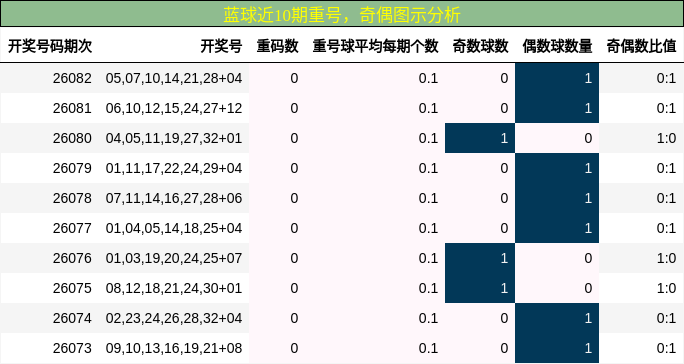684x364 pixels.
Task: Click average value 0.1 in row 26082
Action: pos(428,78)
